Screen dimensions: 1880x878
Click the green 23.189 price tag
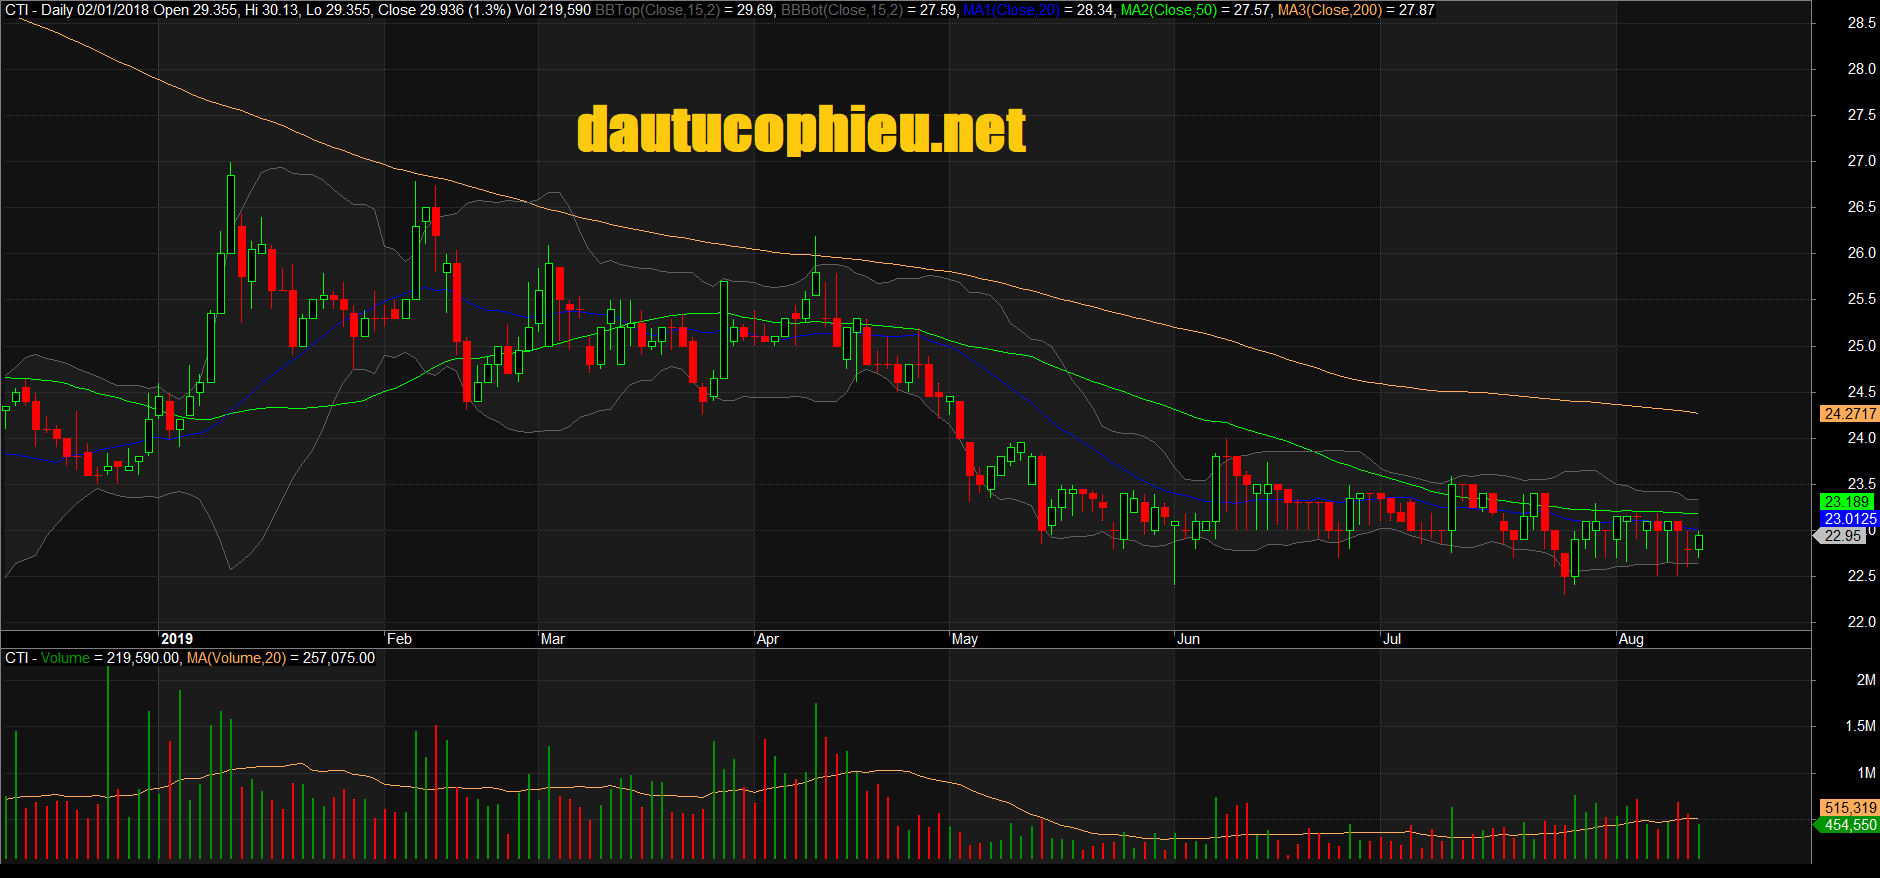click(x=1846, y=502)
